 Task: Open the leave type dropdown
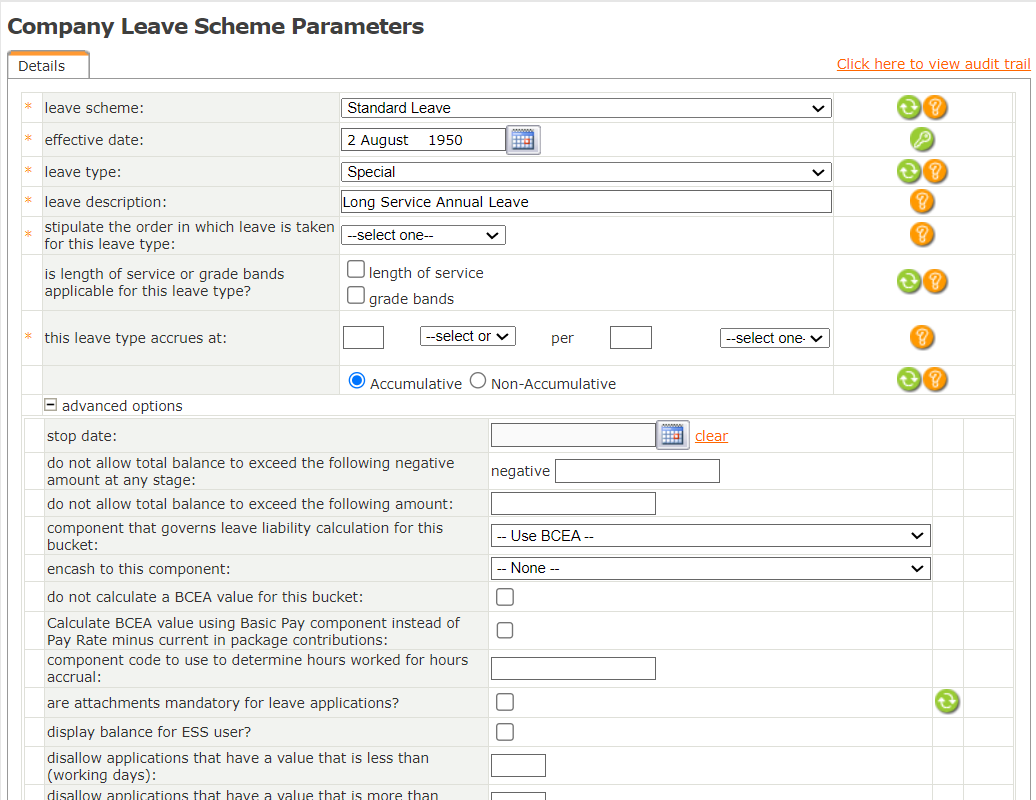pyautogui.click(x=586, y=172)
